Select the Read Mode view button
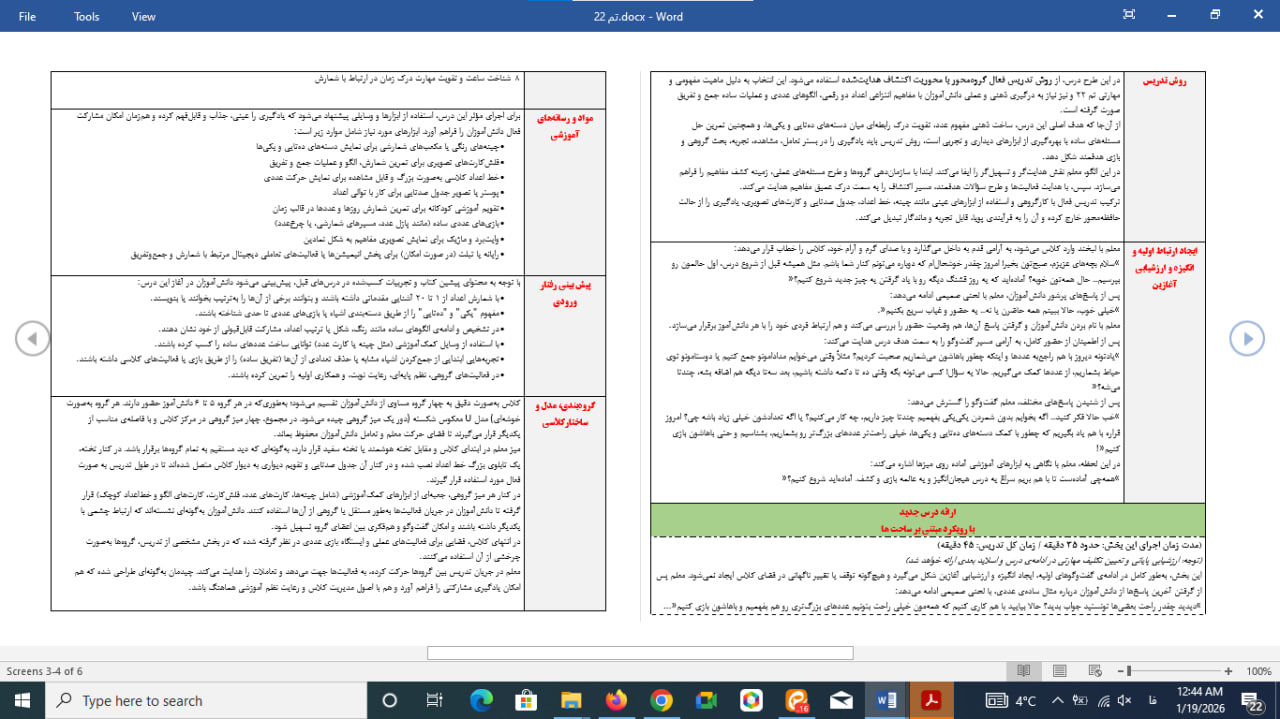This screenshot has height=719, width=1280. click(x=1023, y=671)
